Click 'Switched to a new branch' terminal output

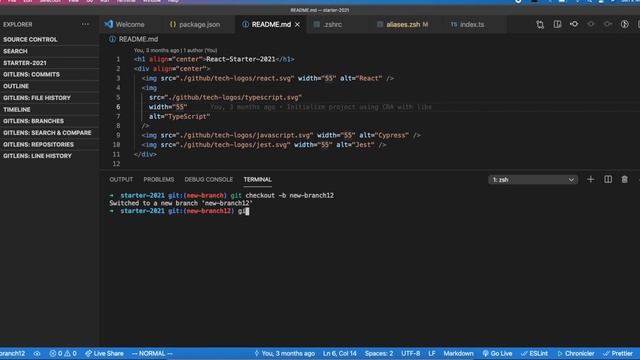point(181,203)
